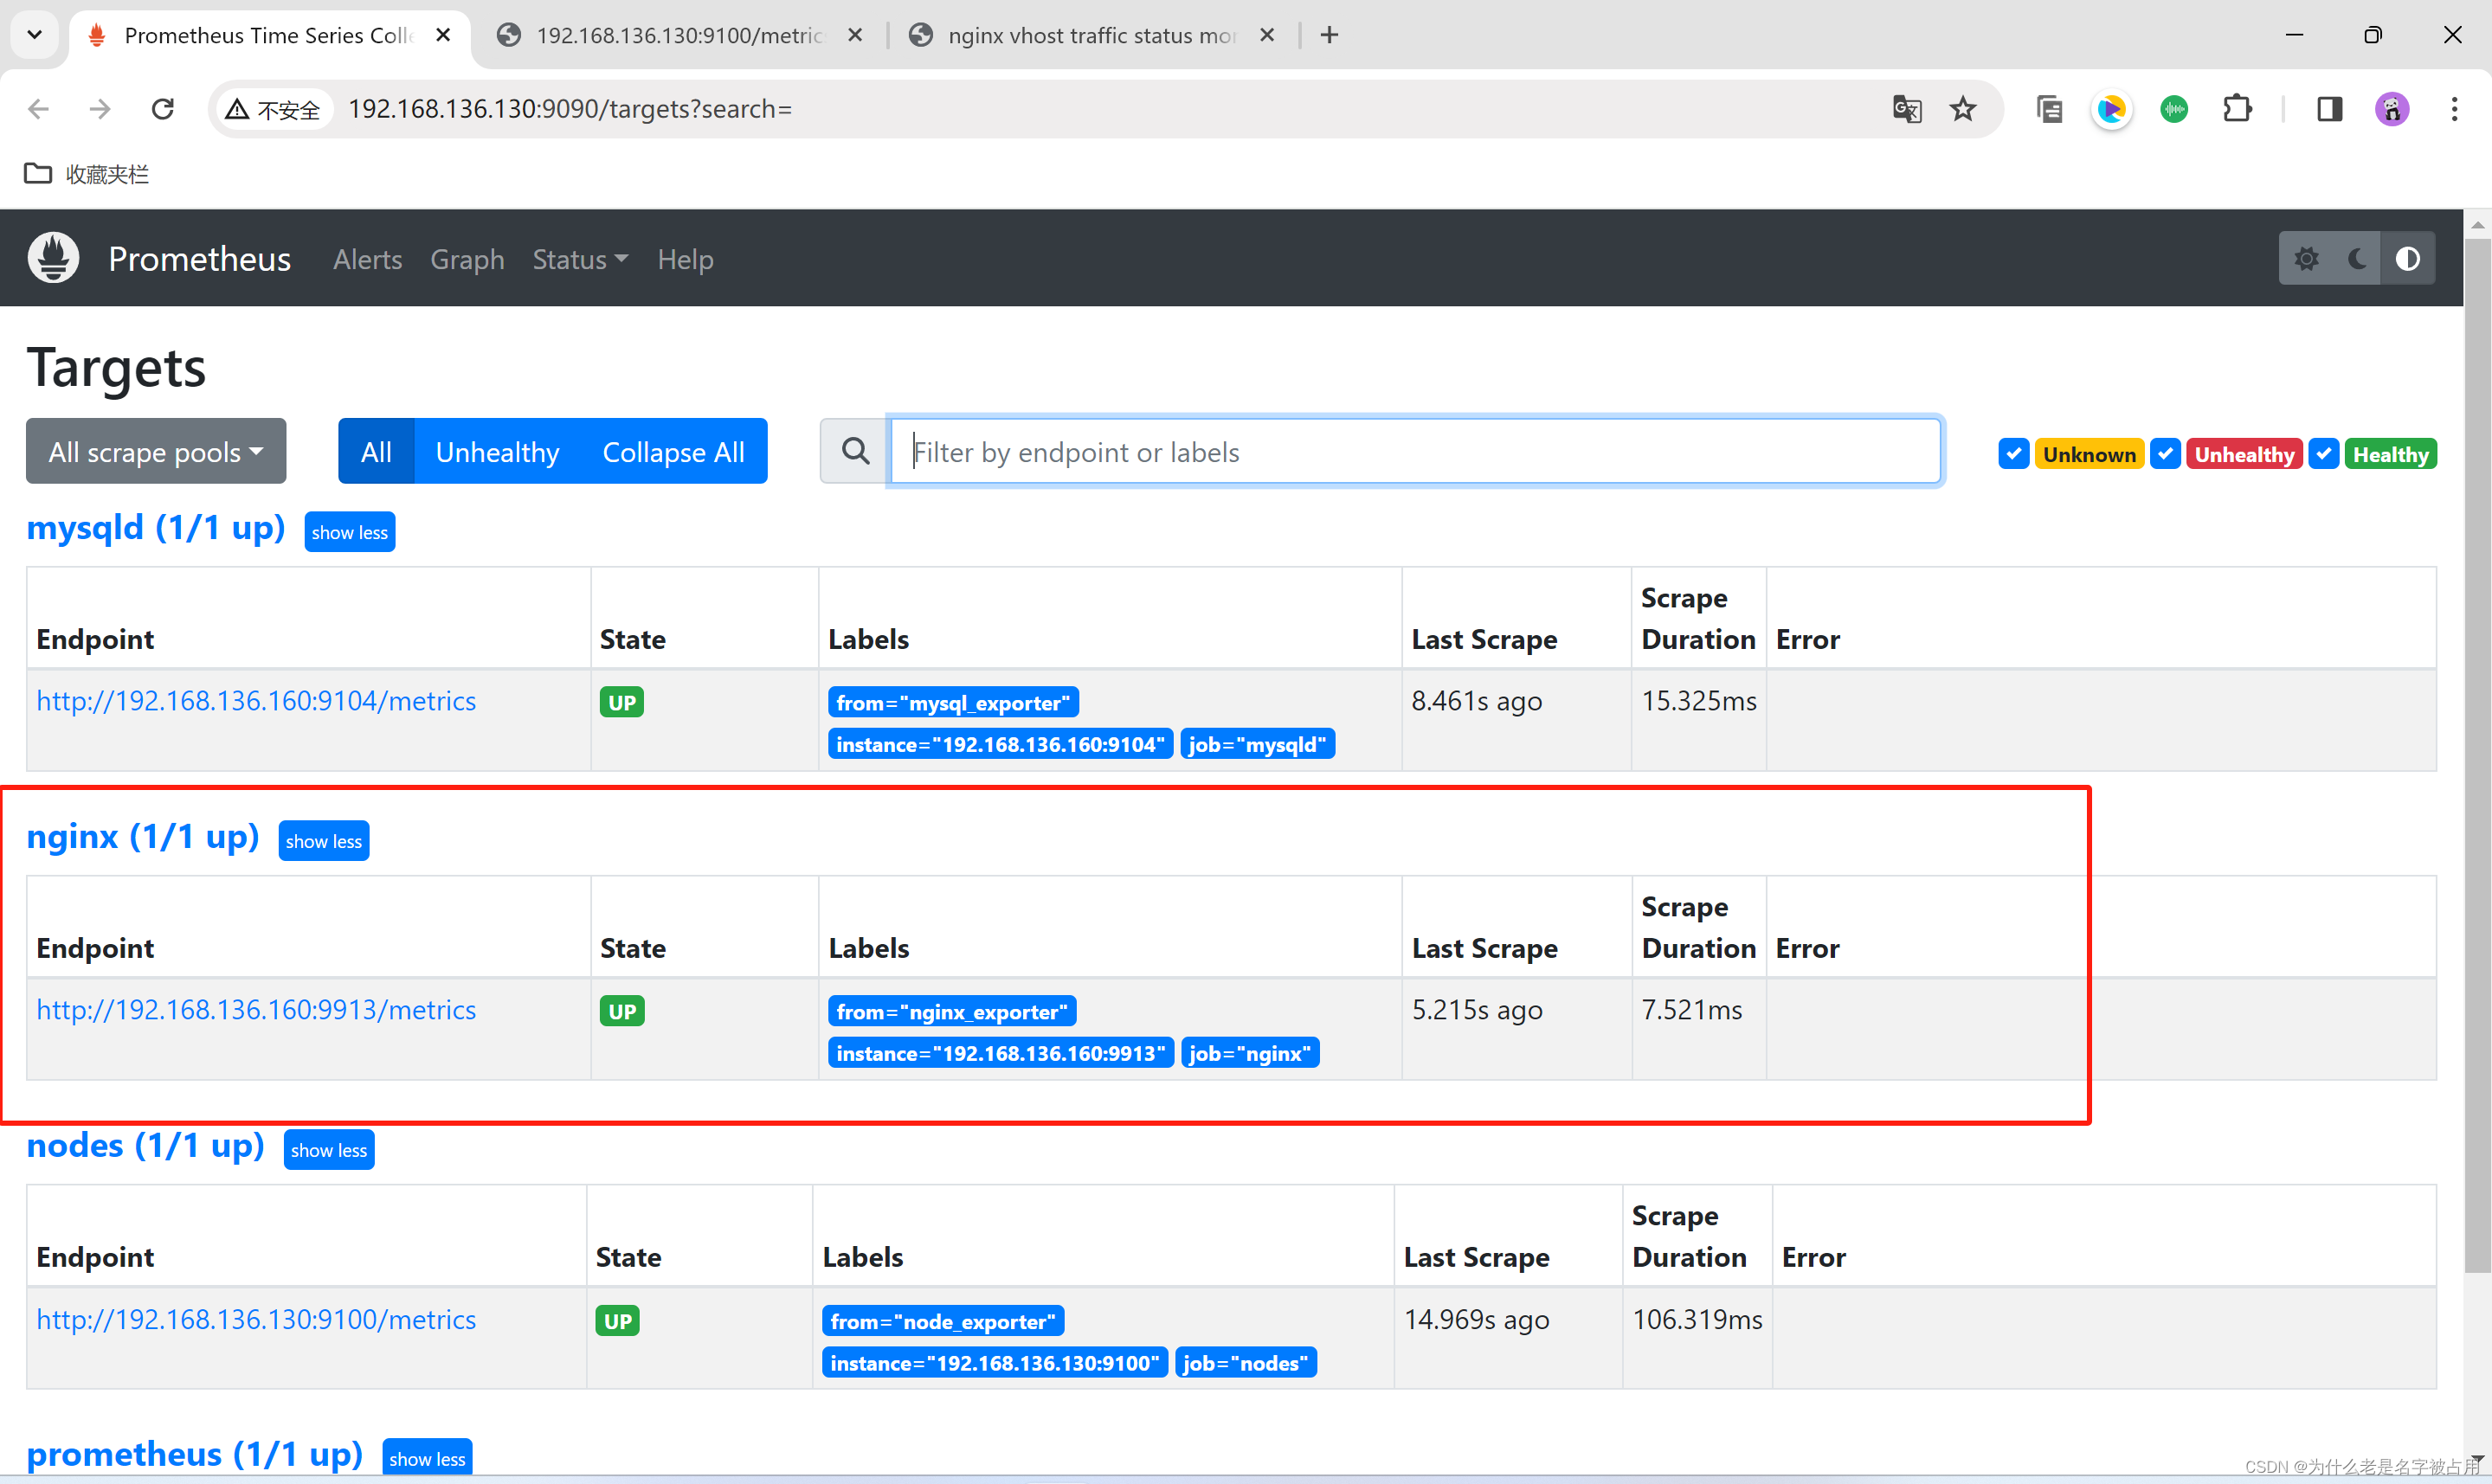Show All targets filter button
Screen dimensions: 2492x1484
[376, 451]
